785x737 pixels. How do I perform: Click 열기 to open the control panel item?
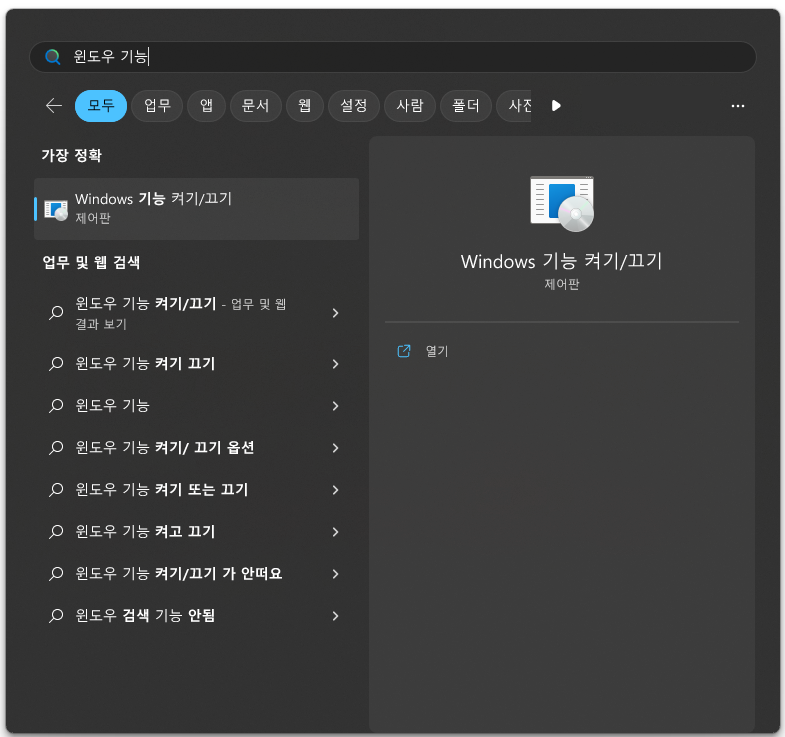[x=437, y=351]
